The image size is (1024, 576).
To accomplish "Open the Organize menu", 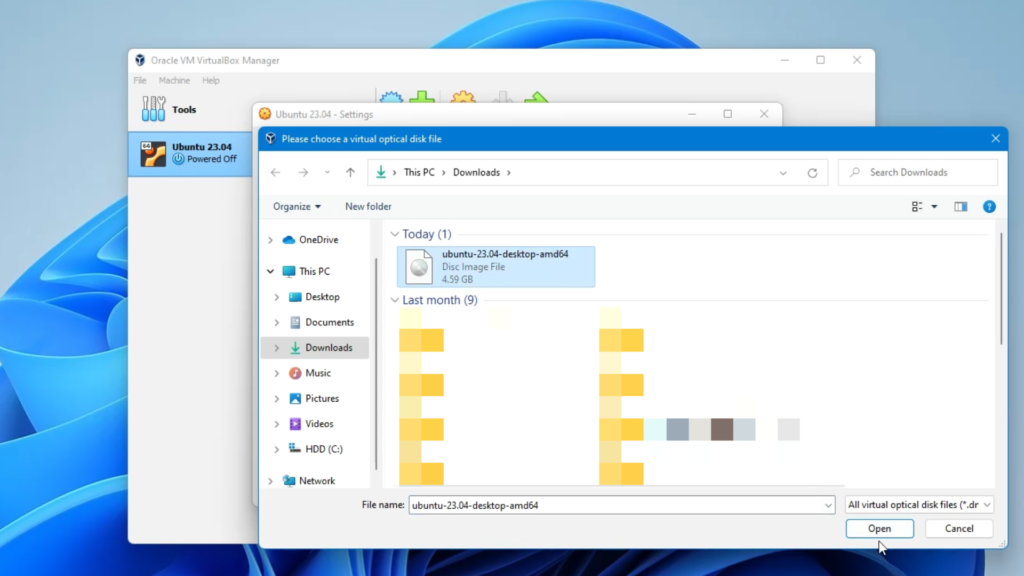I will [296, 206].
